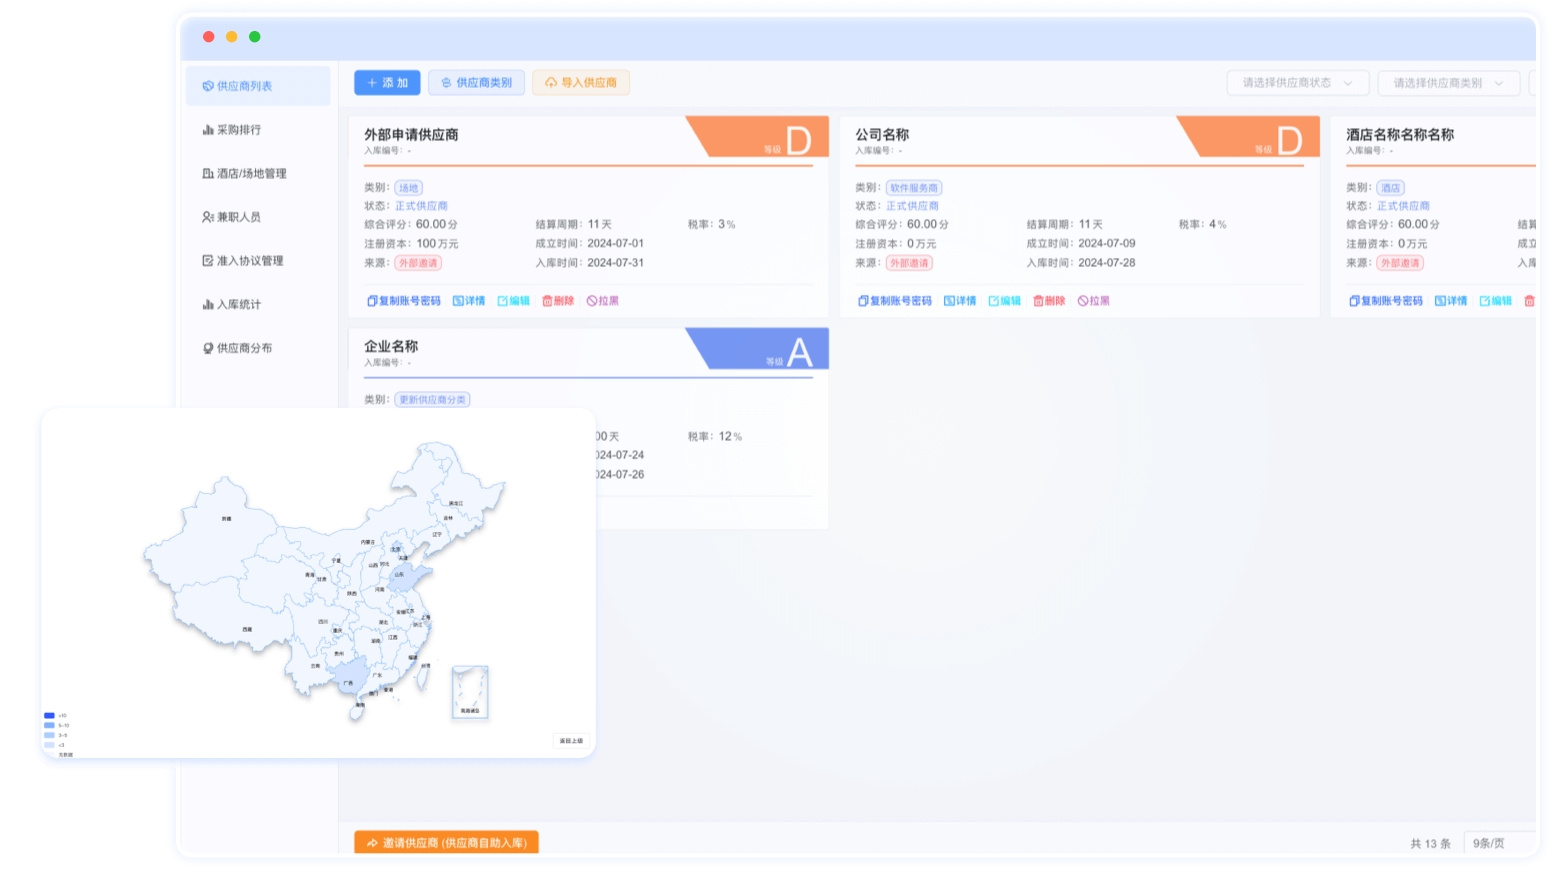Toggle the 3~5 map legend swatch
This screenshot has height=870, width=1552.
(49, 735)
